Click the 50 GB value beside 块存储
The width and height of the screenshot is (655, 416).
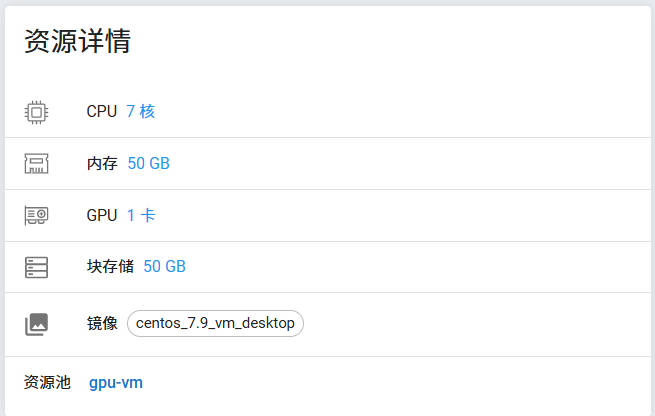click(x=165, y=267)
